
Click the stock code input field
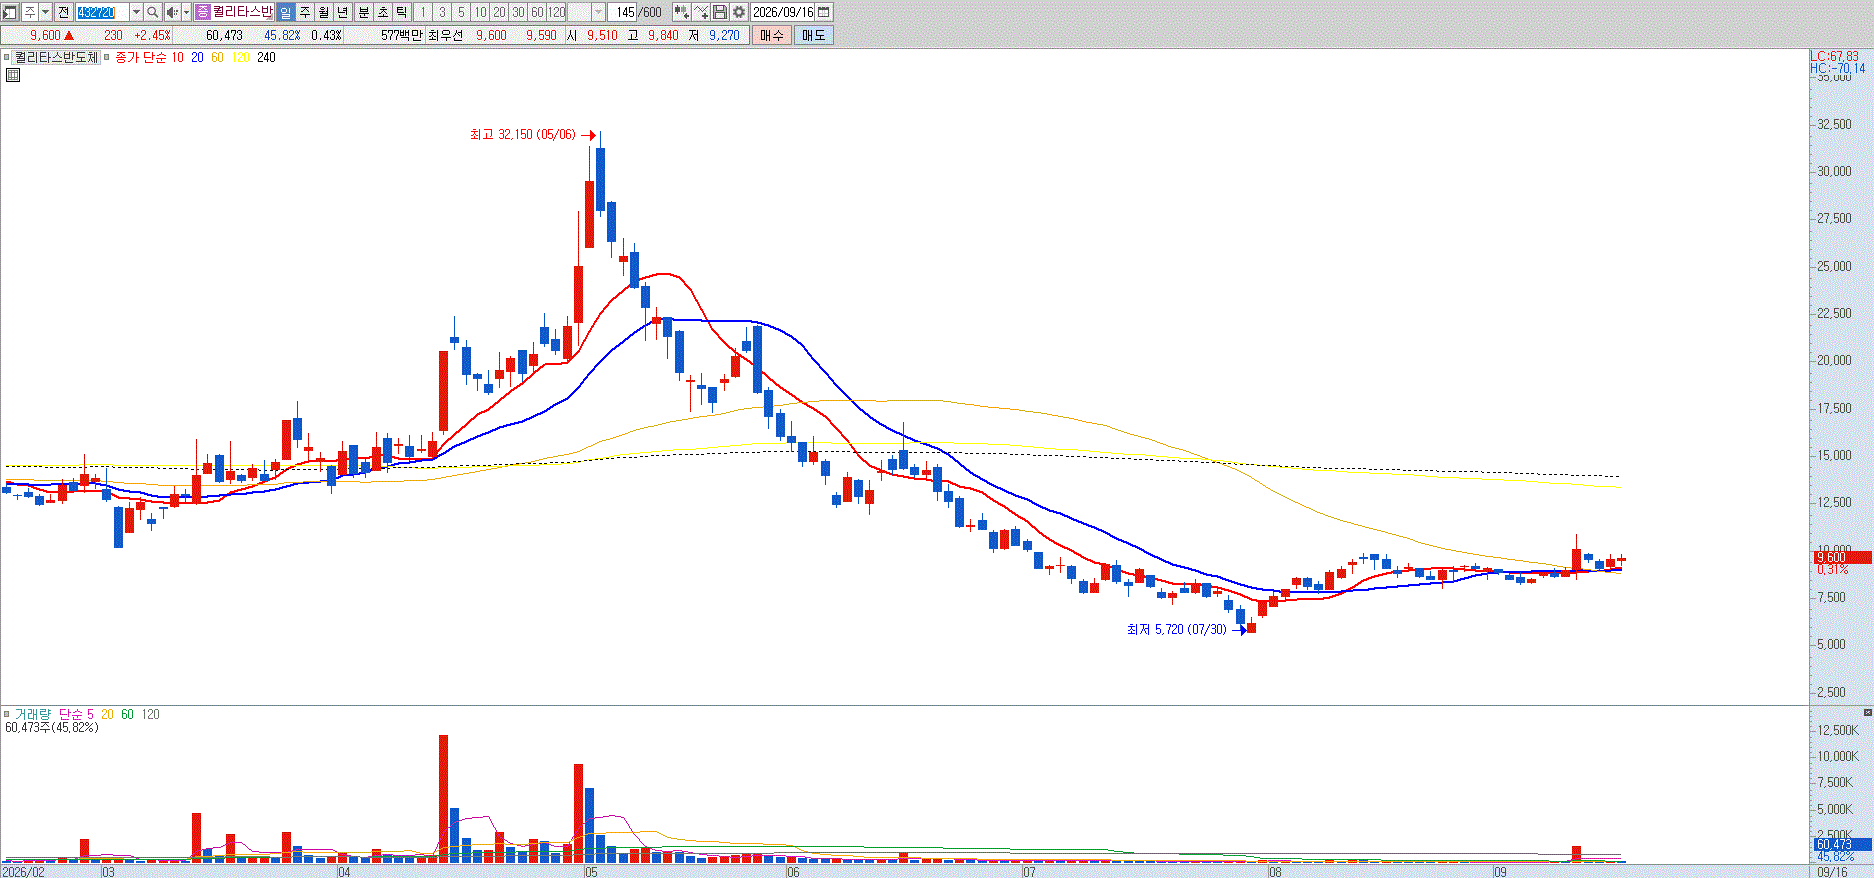click(x=103, y=12)
